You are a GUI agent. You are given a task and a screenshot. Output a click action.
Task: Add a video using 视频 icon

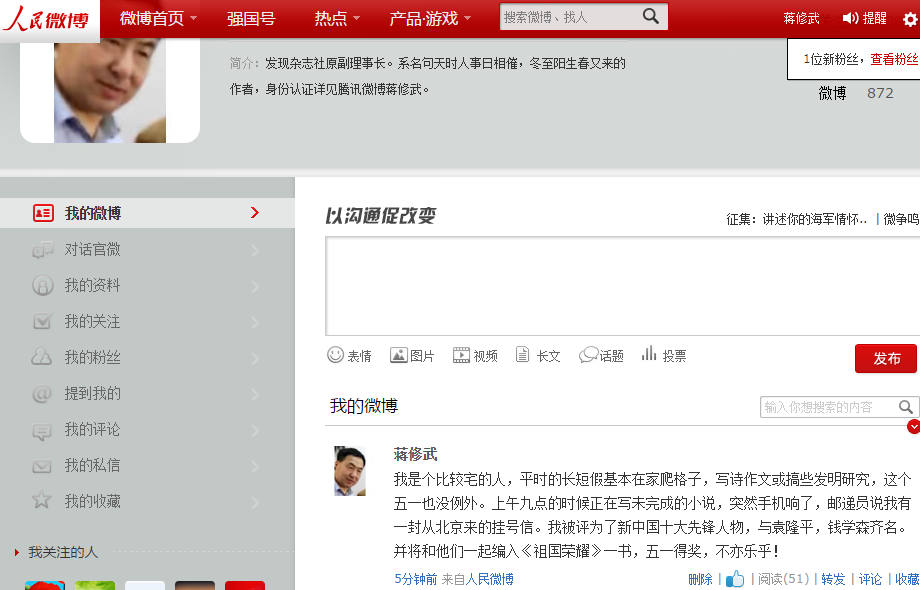click(x=461, y=355)
